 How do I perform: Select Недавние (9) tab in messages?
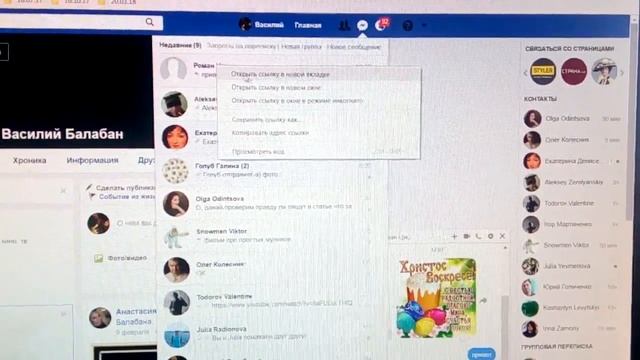180,45
